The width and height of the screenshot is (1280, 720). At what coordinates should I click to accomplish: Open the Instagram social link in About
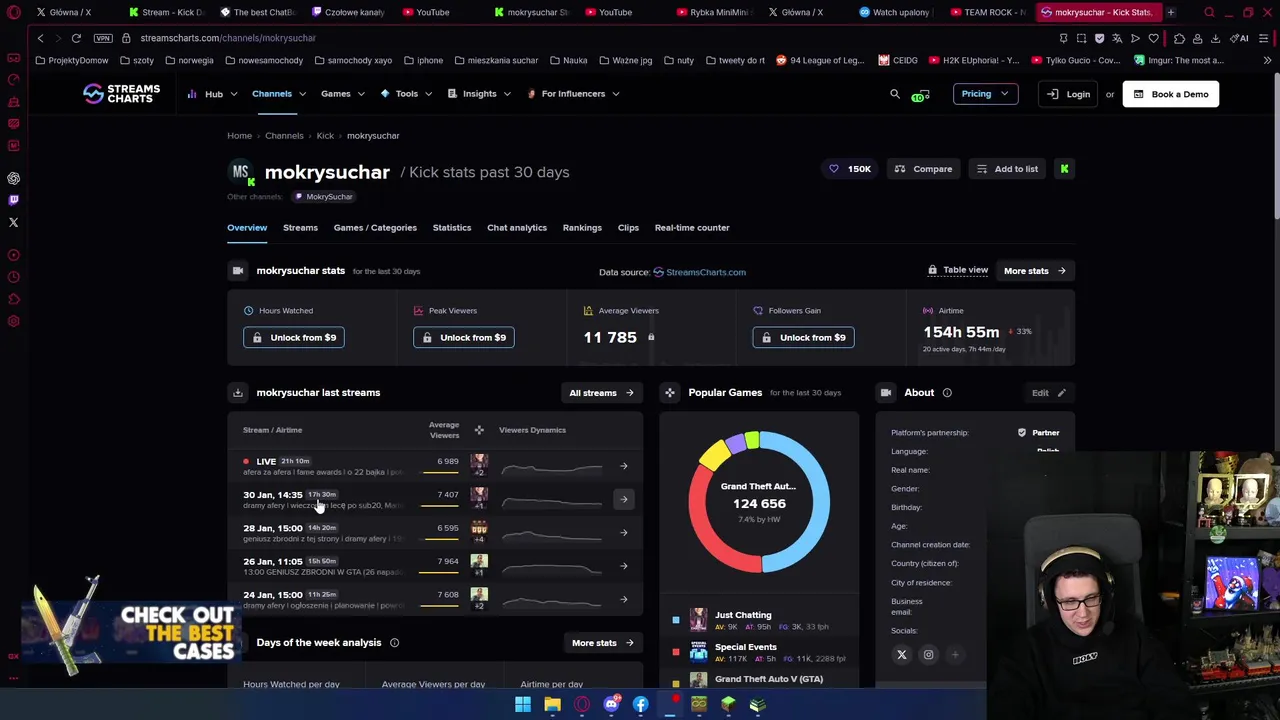tap(928, 655)
